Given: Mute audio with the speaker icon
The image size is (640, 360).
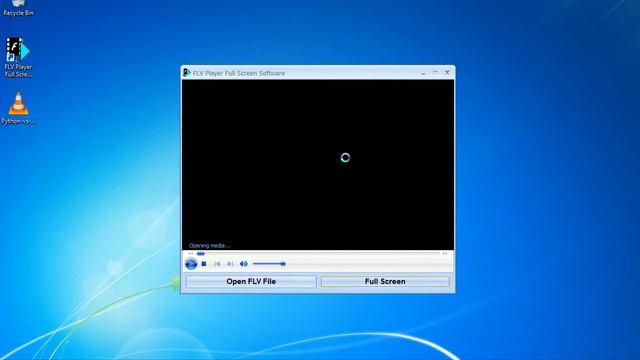Looking at the screenshot, I should (244, 264).
